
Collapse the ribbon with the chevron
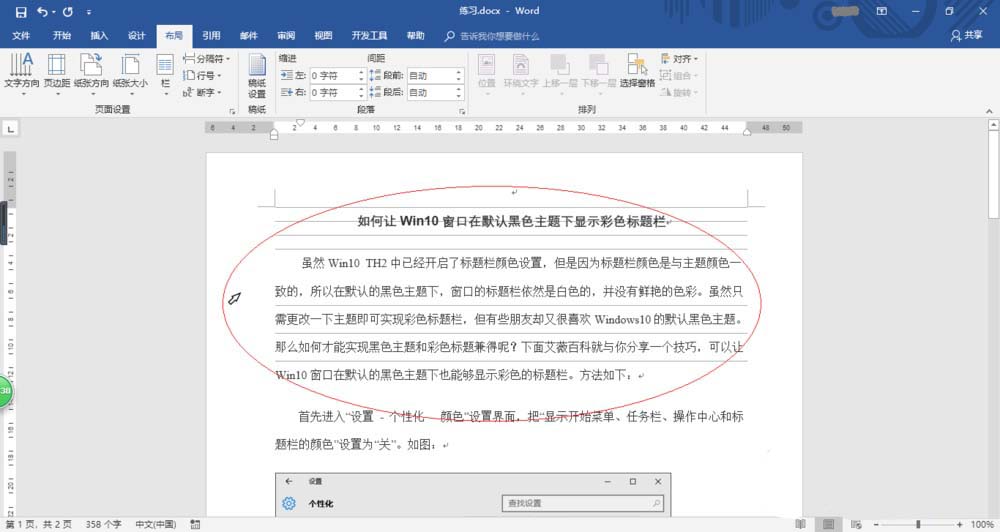[x=989, y=111]
